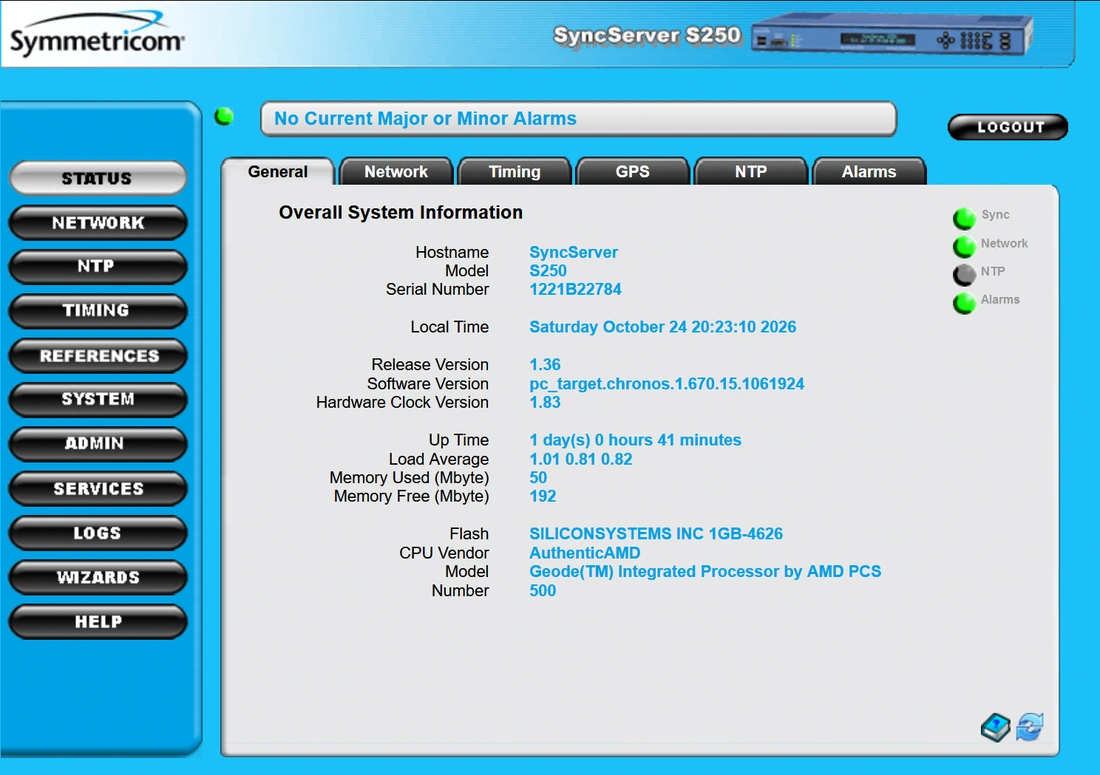Click the Symmetricom logo

point(97,34)
